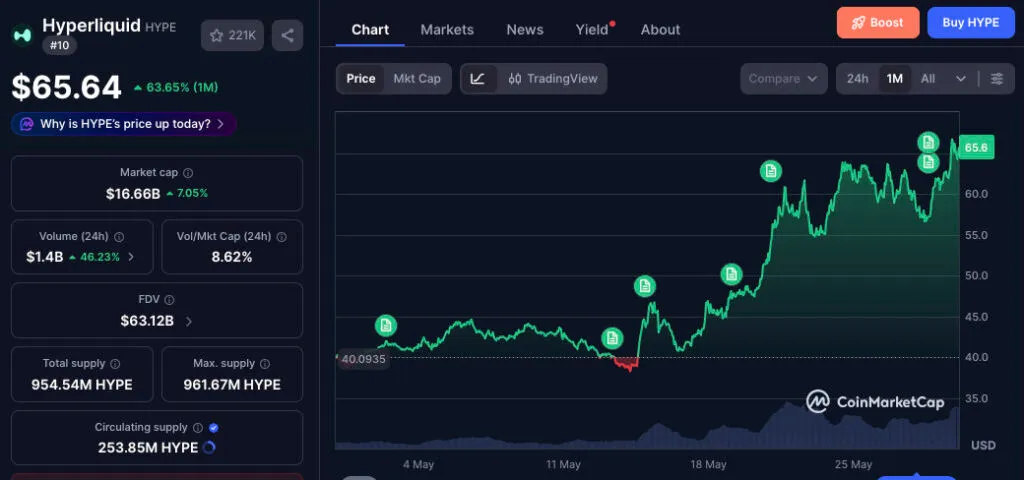Open news marker near 4 May start

click(x=386, y=325)
